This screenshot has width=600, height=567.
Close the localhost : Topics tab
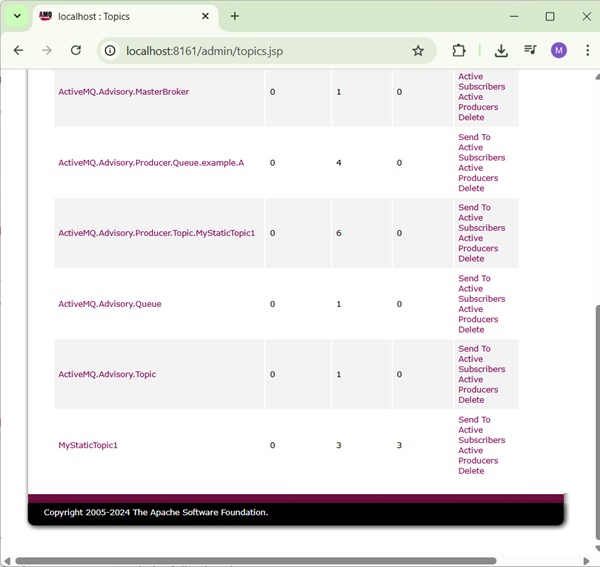click(x=205, y=16)
